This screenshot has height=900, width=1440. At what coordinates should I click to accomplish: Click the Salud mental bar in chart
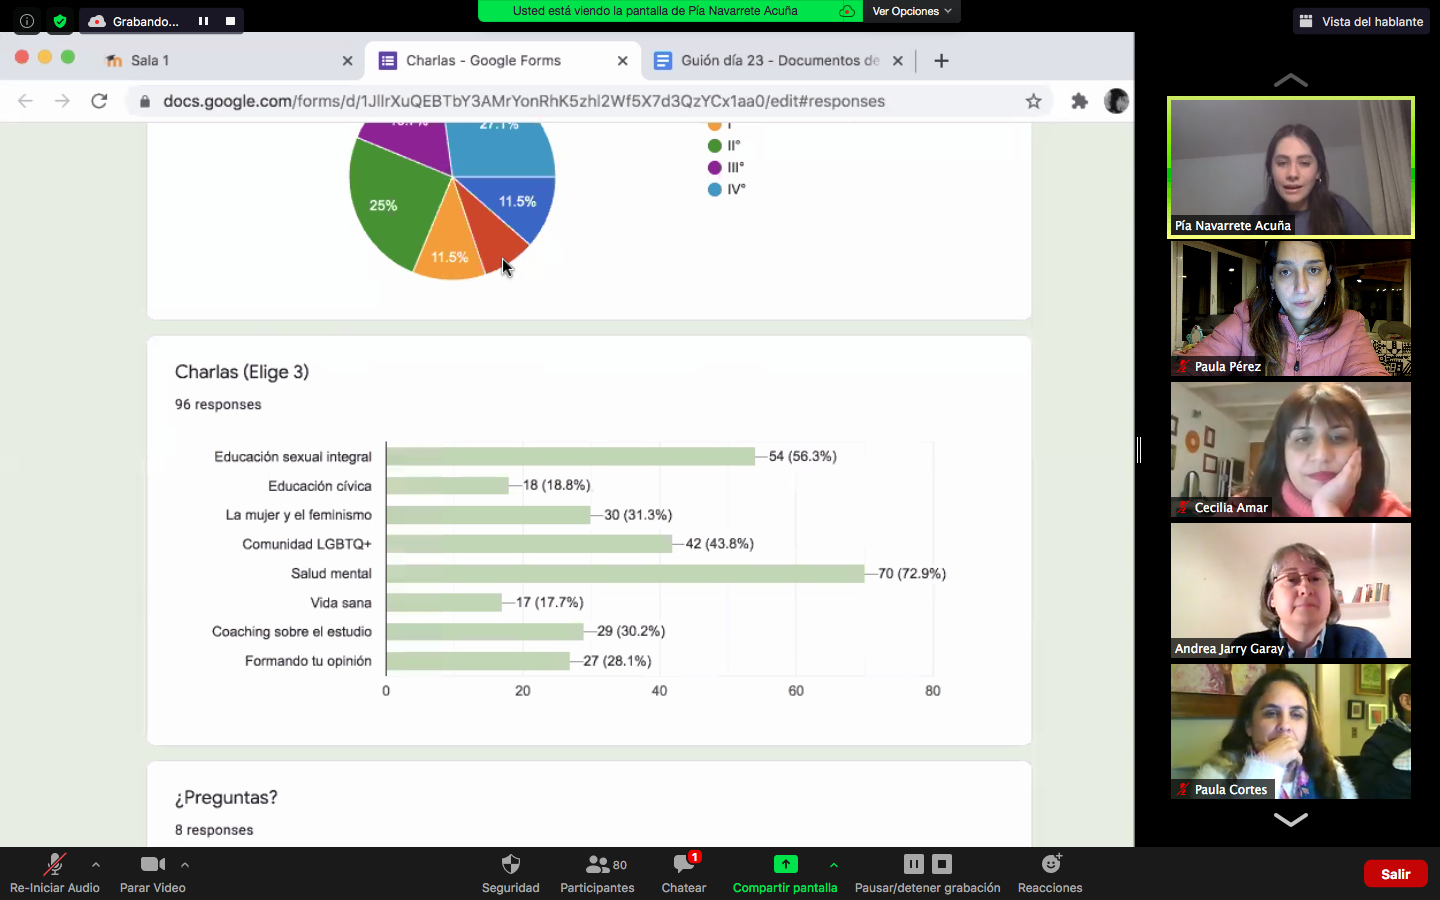pos(625,574)
